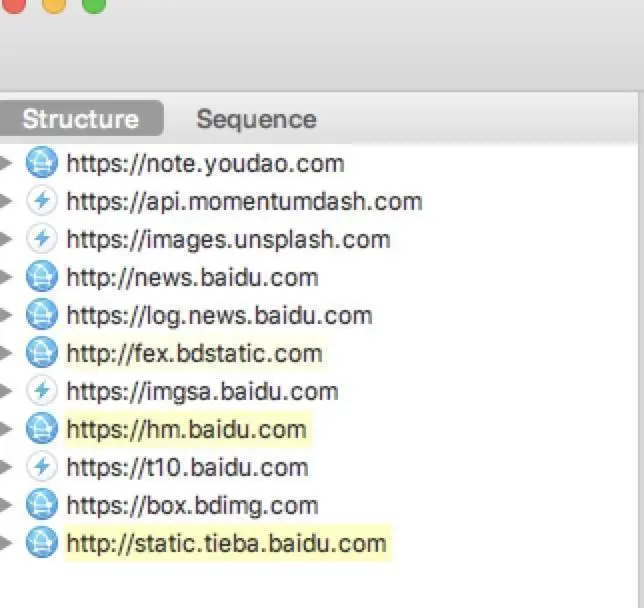This screenshot has width=644, height=608.
Task: Expand the log.news.baidu.com tree node
Action: 7,315
